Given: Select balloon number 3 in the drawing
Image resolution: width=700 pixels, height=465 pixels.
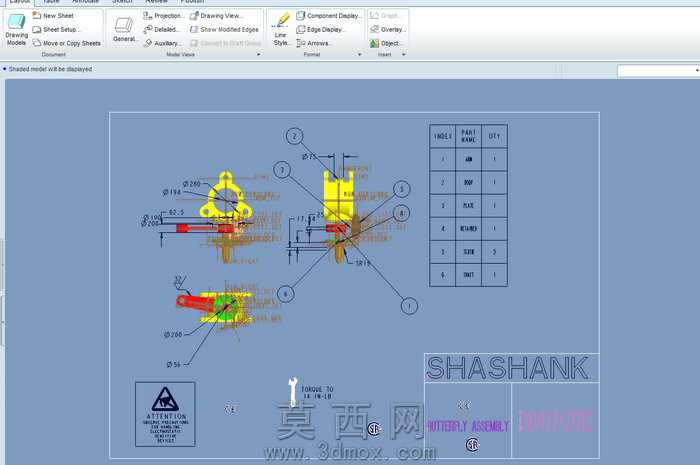Looking at the screenshot, I should point(282,170).
